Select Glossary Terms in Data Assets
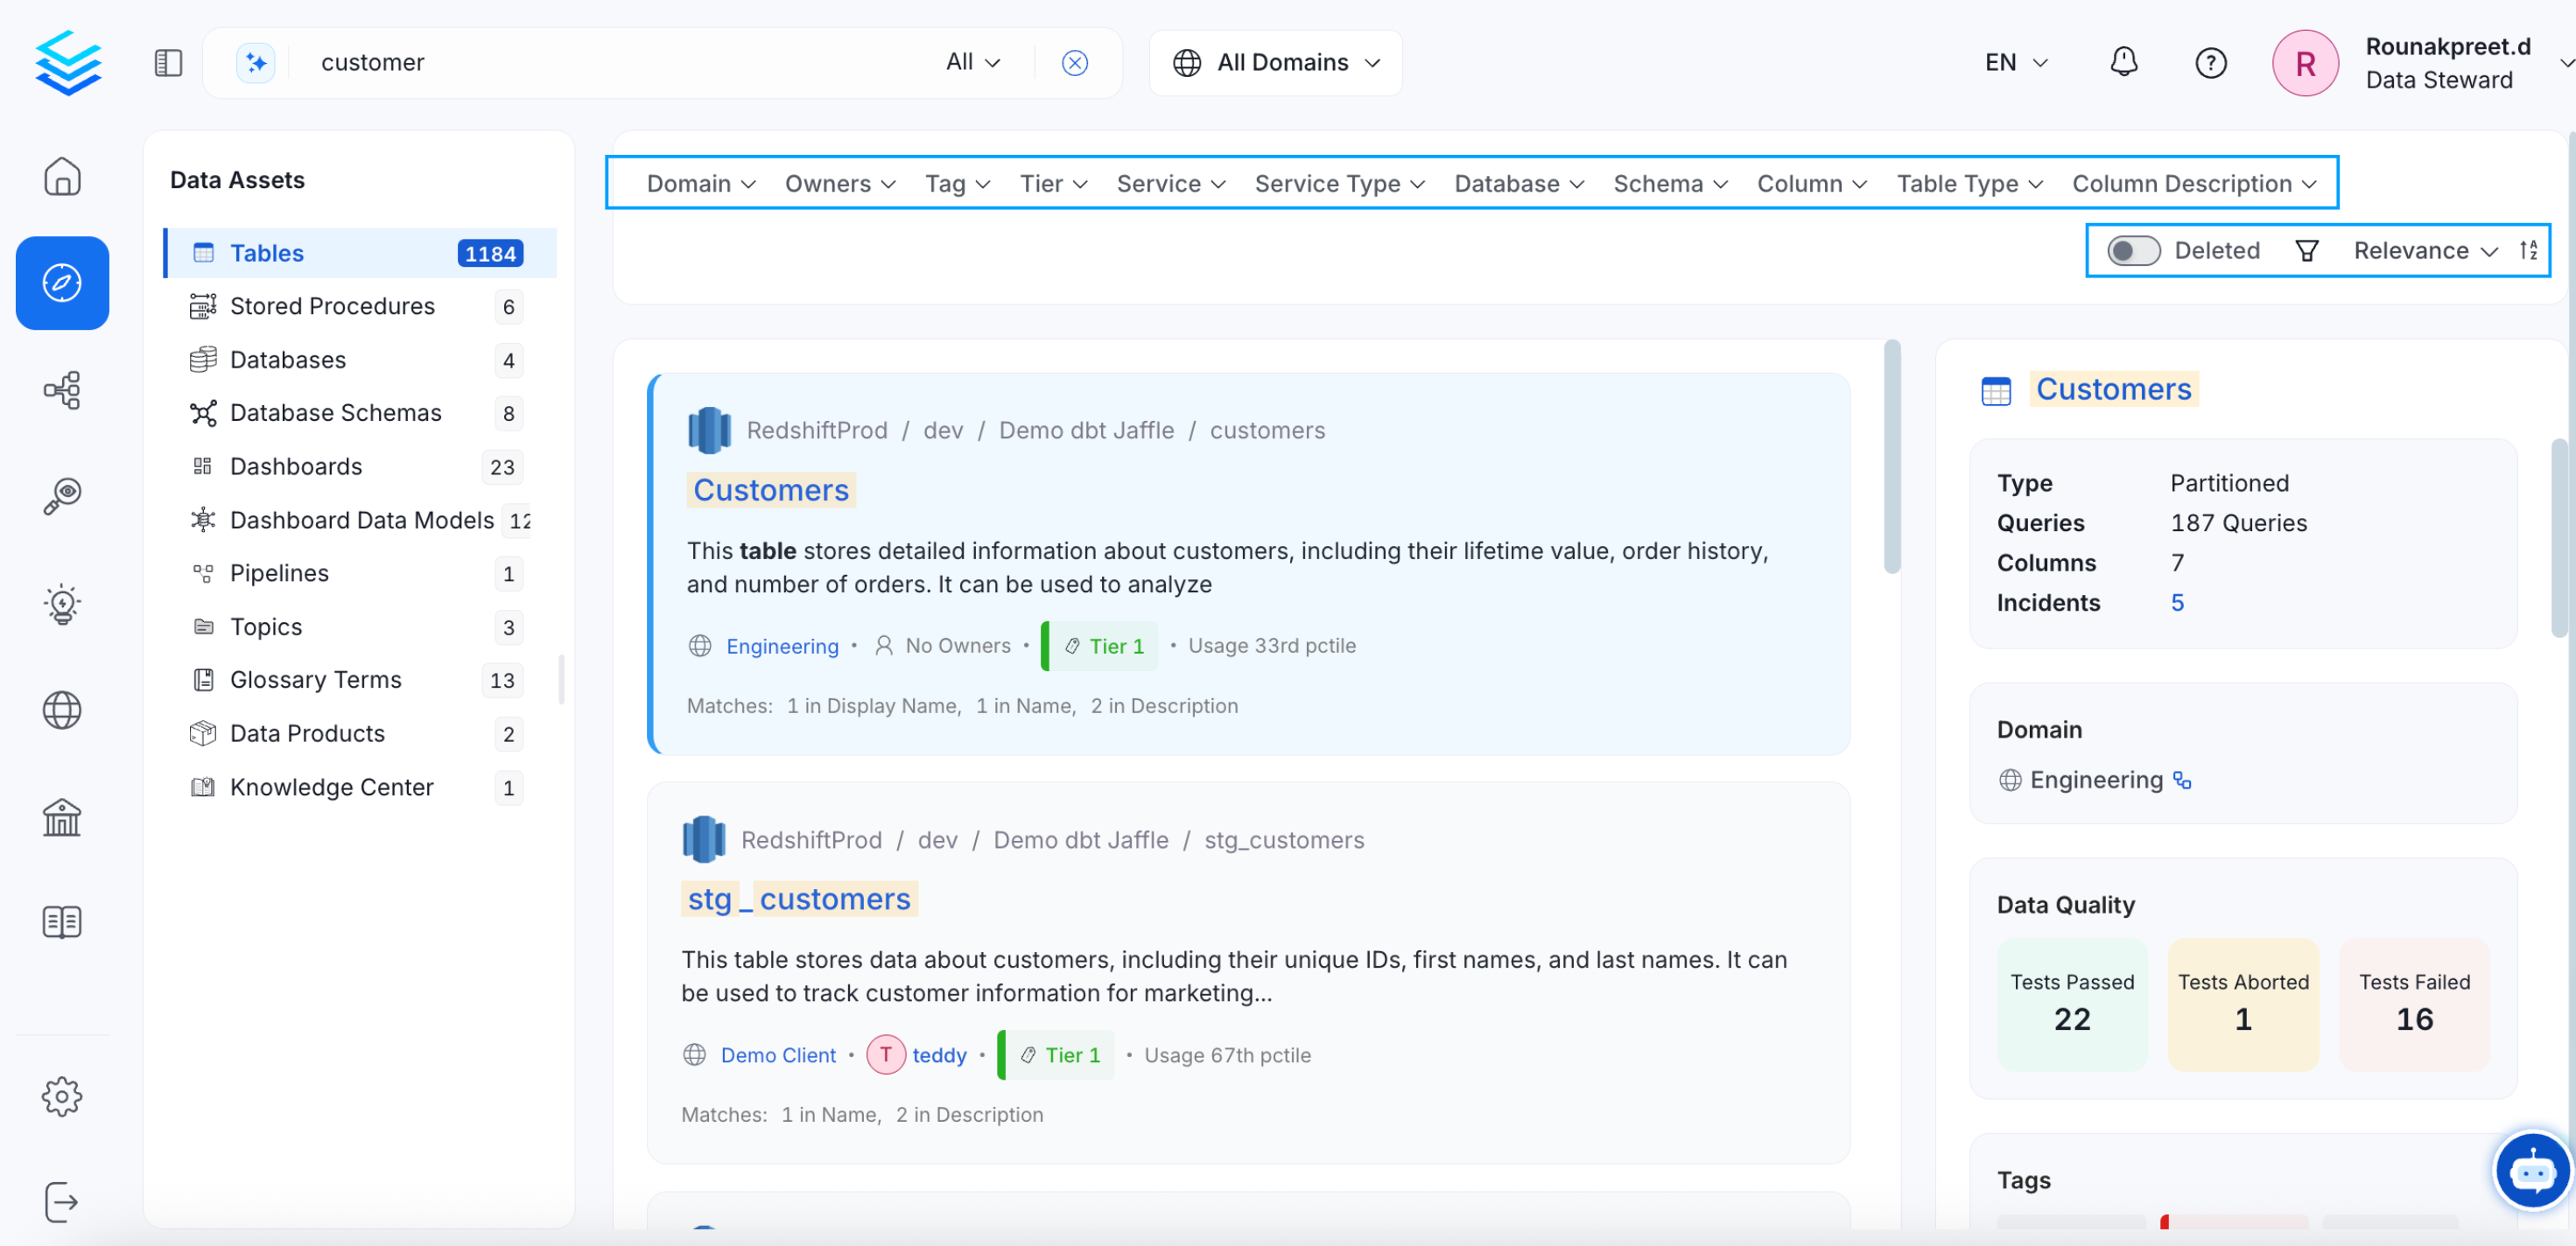Image resolution: width=2576 pixels, height=1246 pixels. point(315,680)
